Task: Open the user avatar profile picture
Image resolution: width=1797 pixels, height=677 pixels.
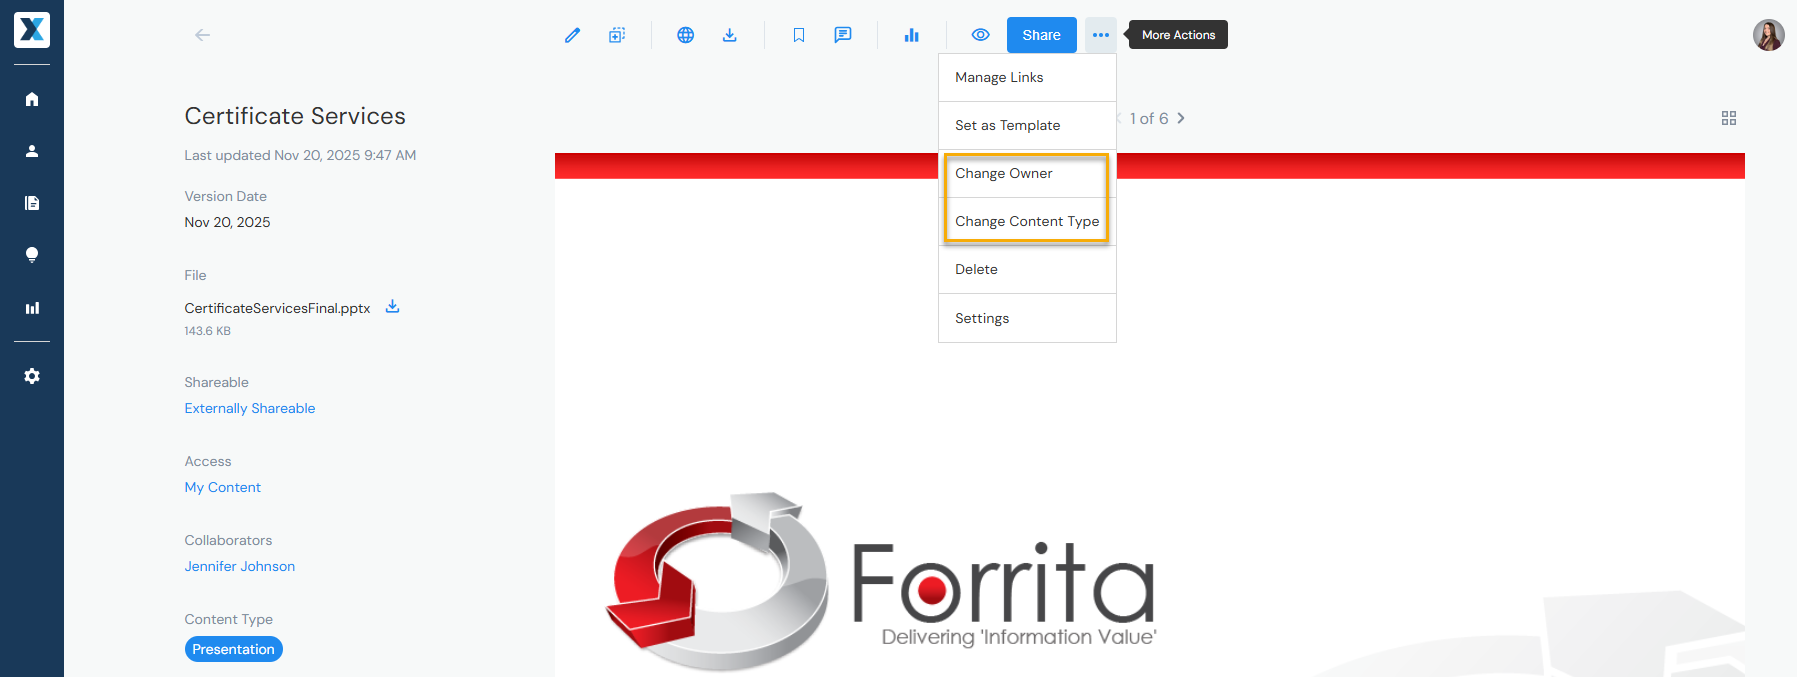Action: pos(1768,35)
